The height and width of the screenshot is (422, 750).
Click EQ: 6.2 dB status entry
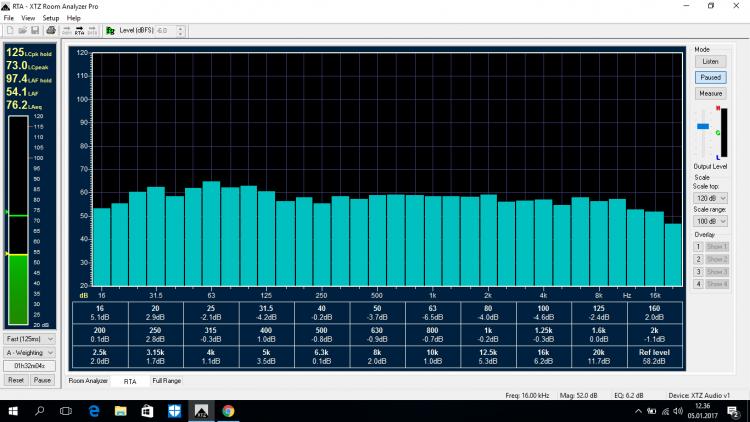click(629, 396)
